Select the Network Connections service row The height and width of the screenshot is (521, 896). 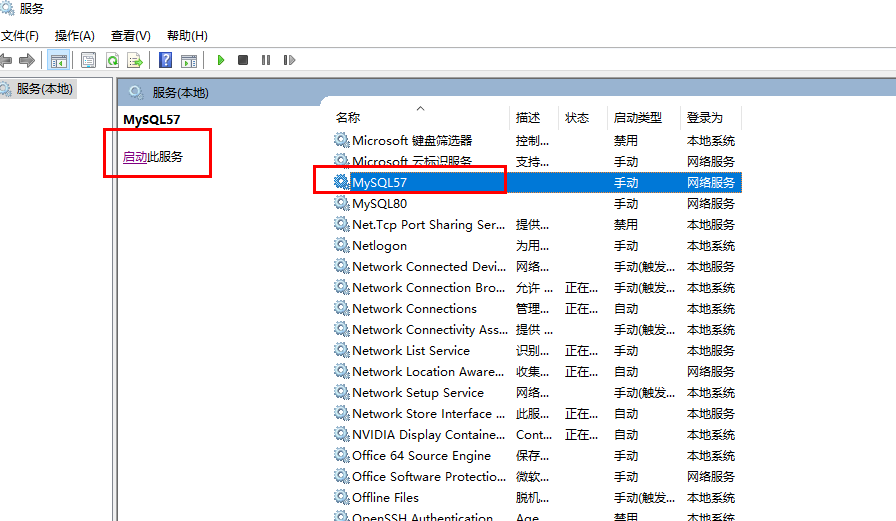[537, 308]
